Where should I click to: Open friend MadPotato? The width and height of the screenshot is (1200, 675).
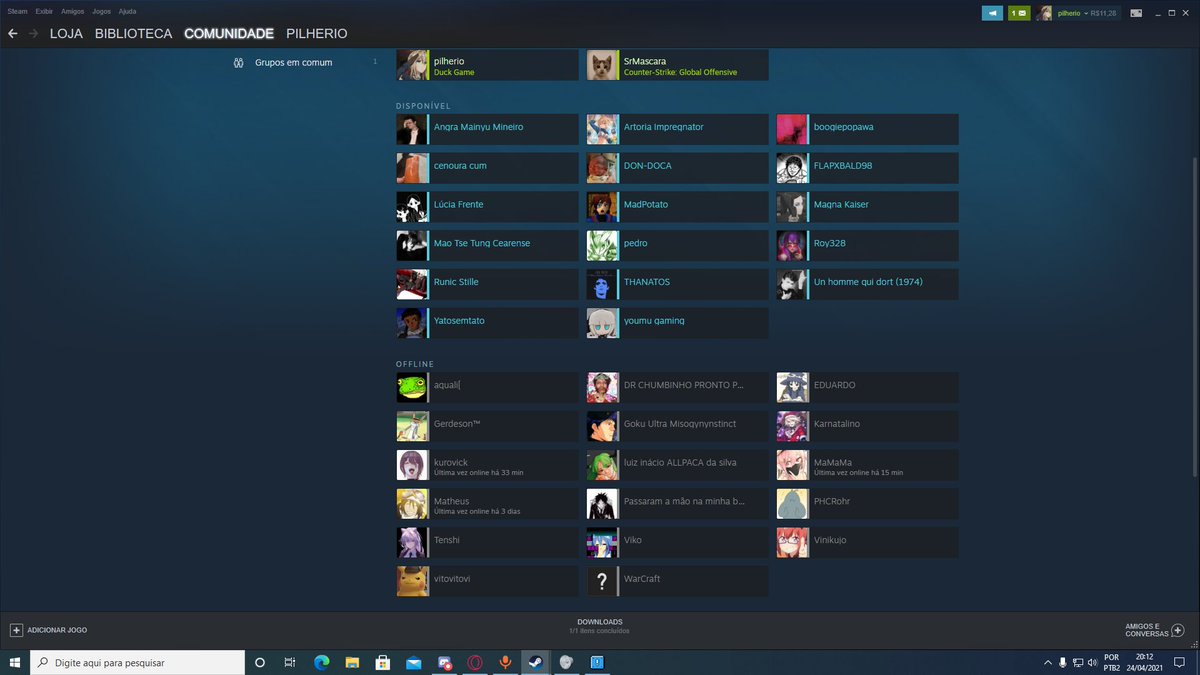677,207
